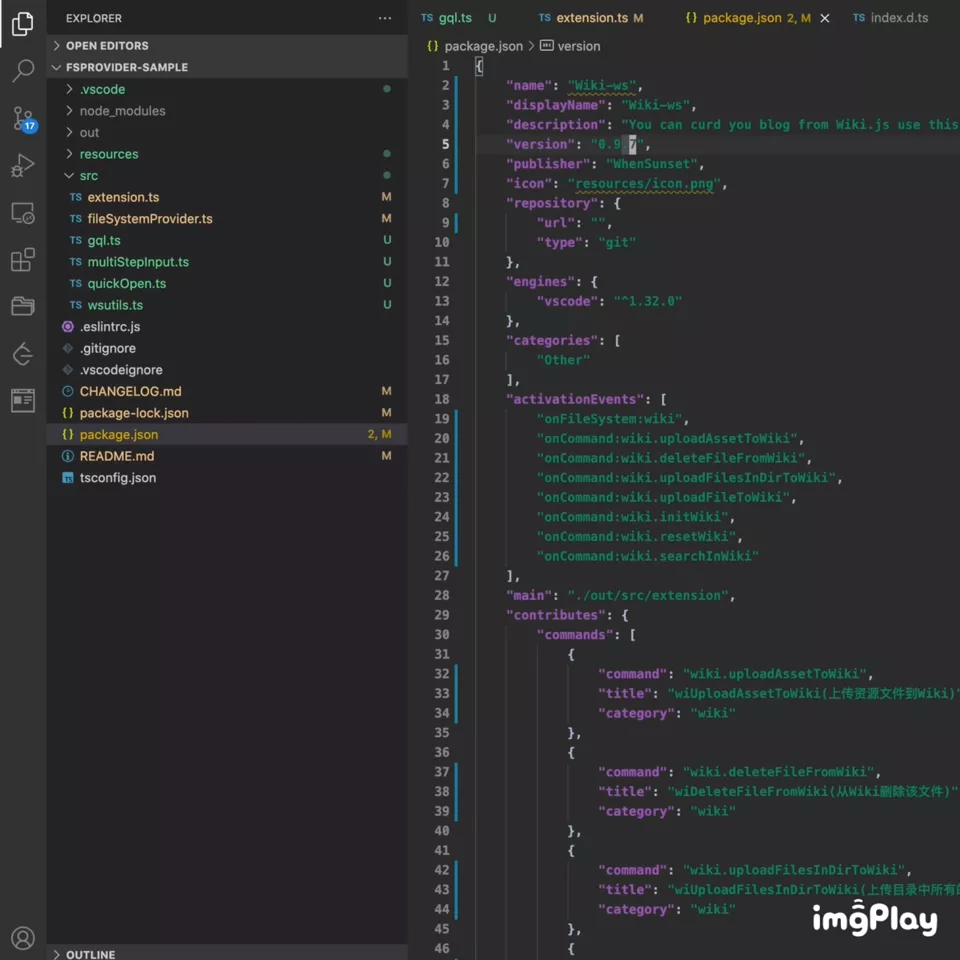The image size is (960, 960).
Task: Open package-lock.json file
Action: pyautogui.click(x=227, y=413)
